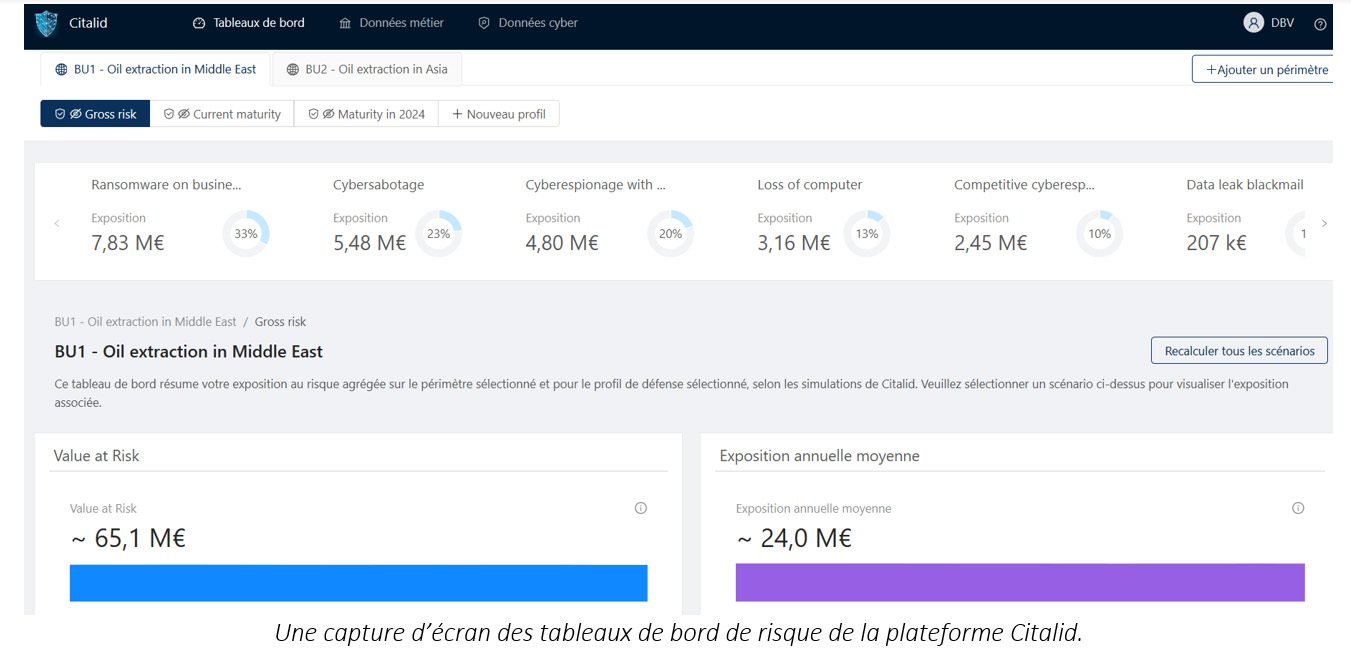Open the Données métier menu
Screen dimensions: 1351x655
(391, 23)
